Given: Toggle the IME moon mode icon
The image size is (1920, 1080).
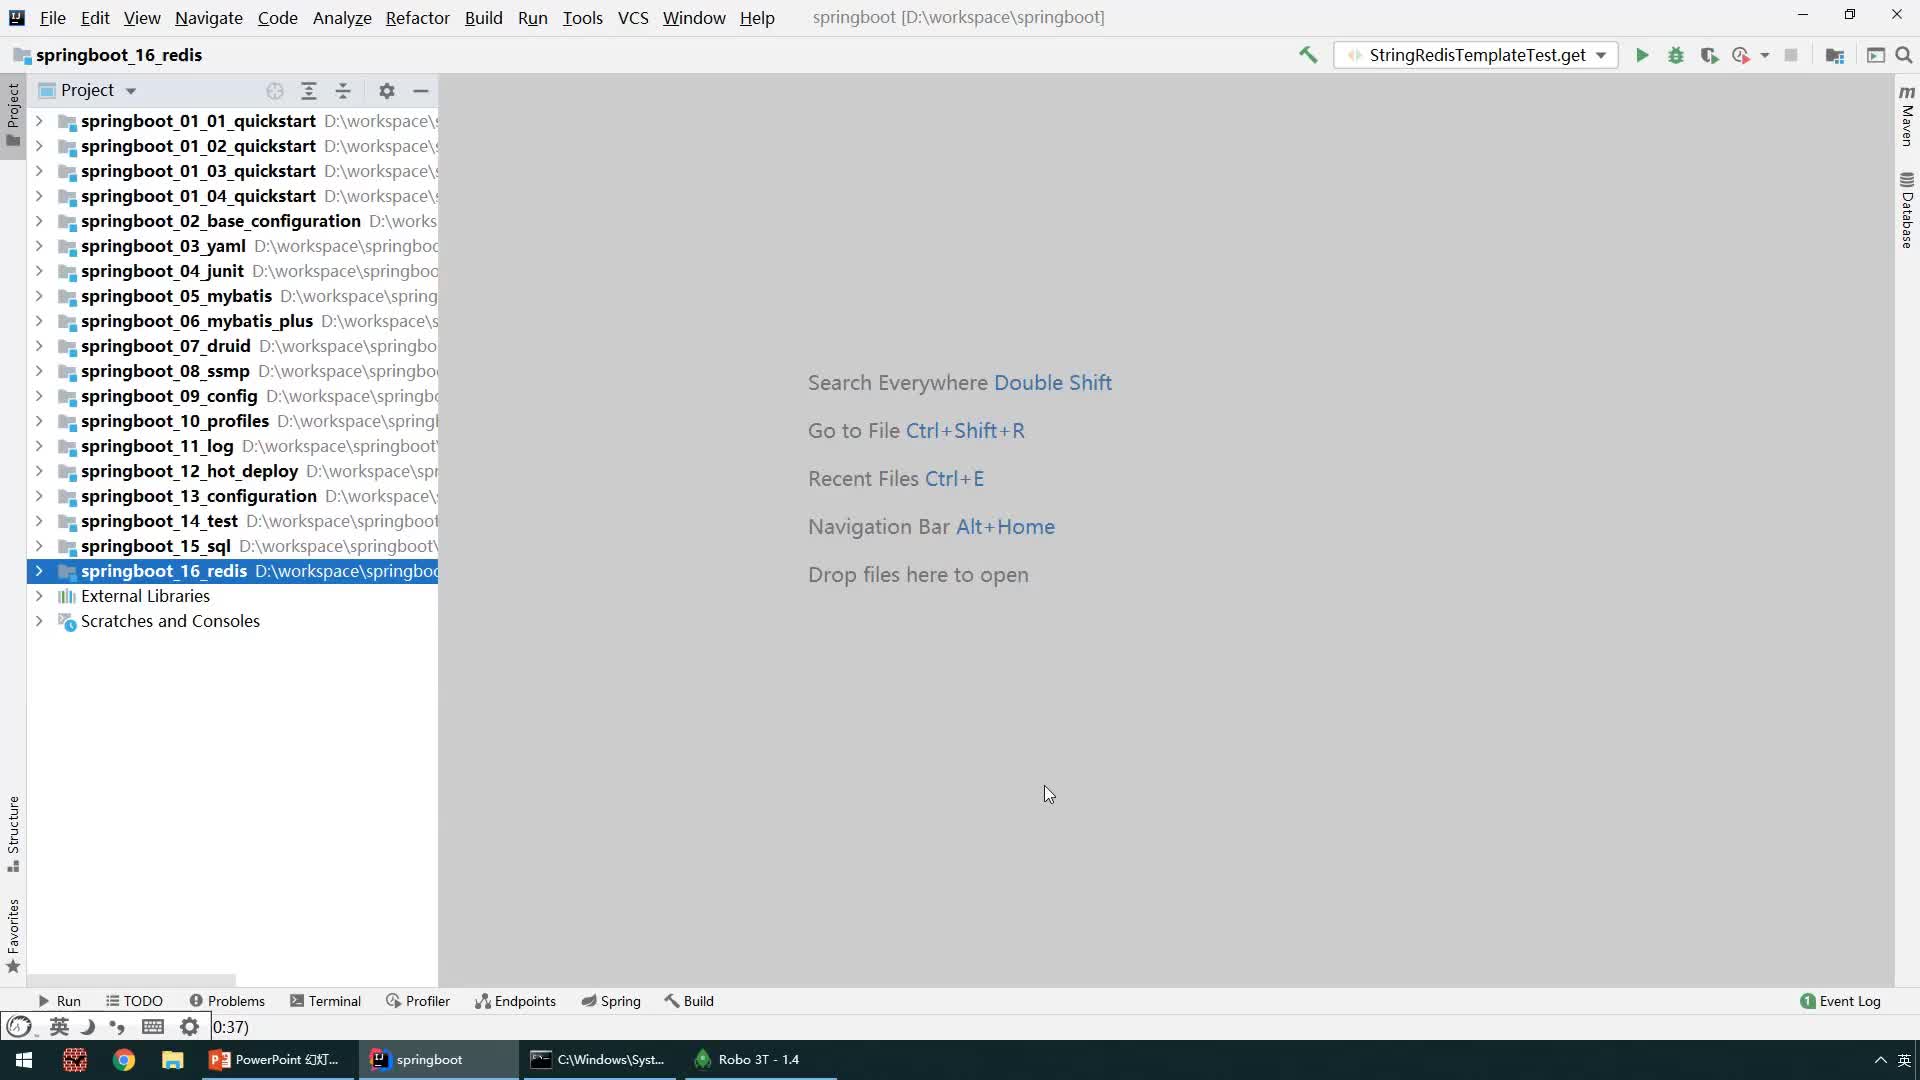Looking at the screenshot, I should [x=88, y=1027].
